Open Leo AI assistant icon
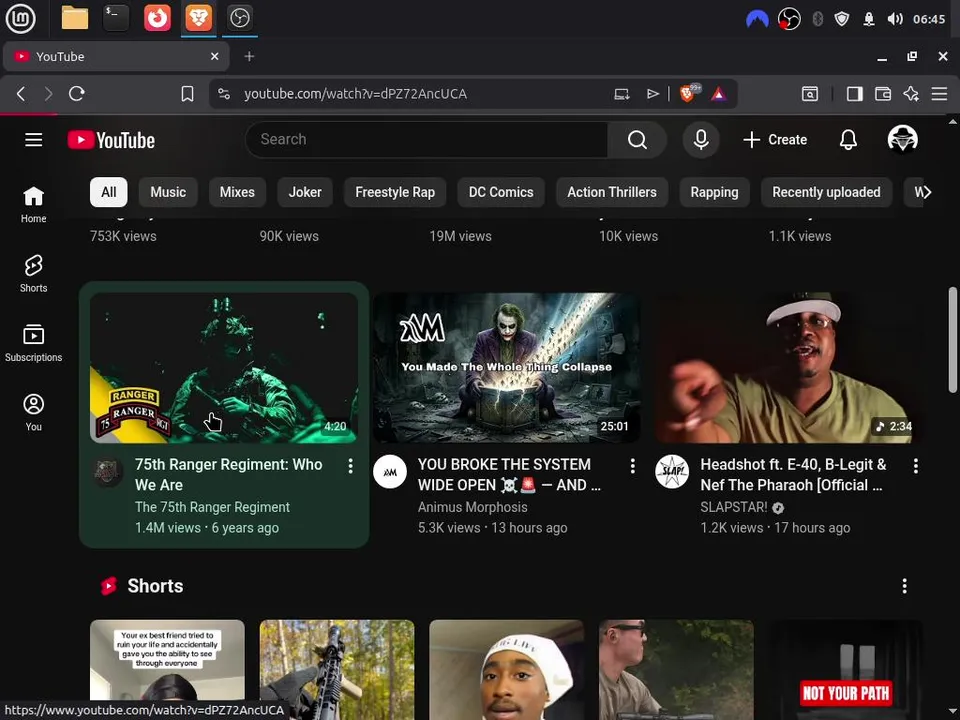 tap(911, 94)
